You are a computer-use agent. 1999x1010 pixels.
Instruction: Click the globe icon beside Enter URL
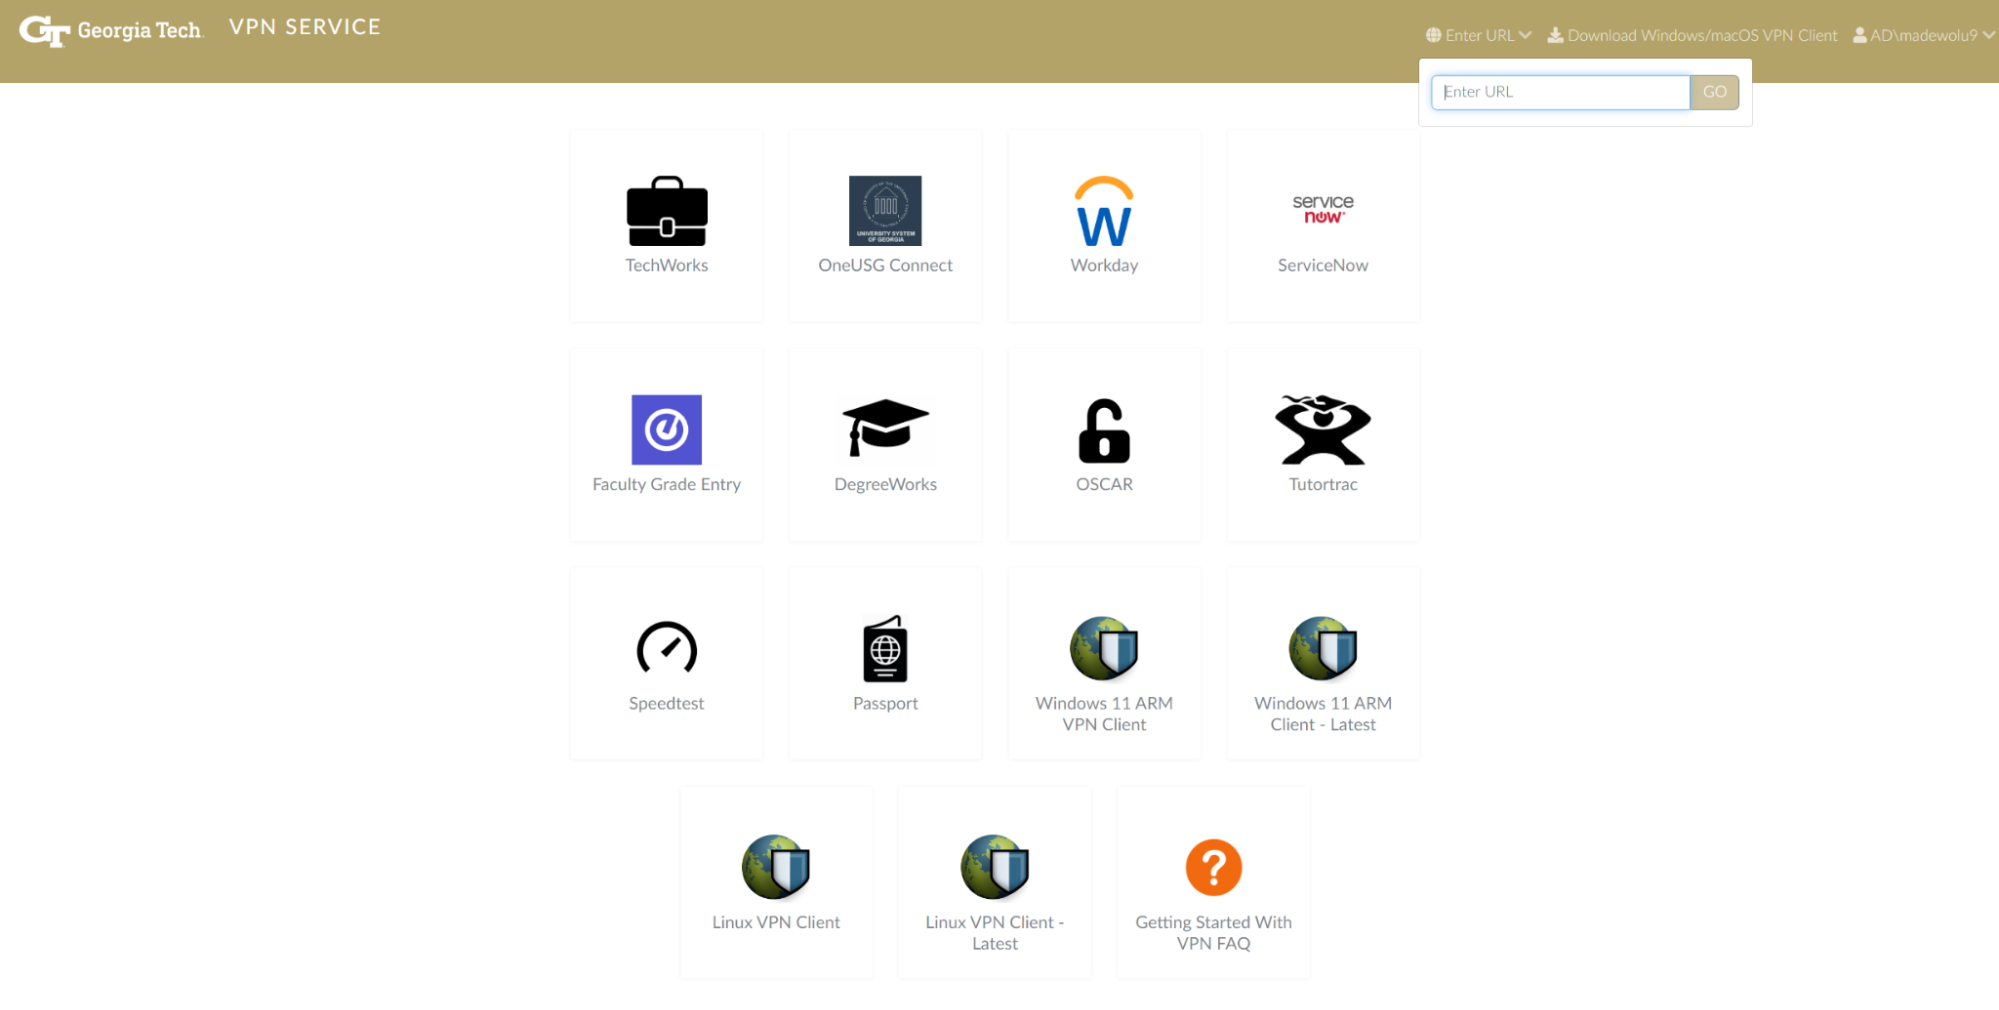(x=1433, y=35)
